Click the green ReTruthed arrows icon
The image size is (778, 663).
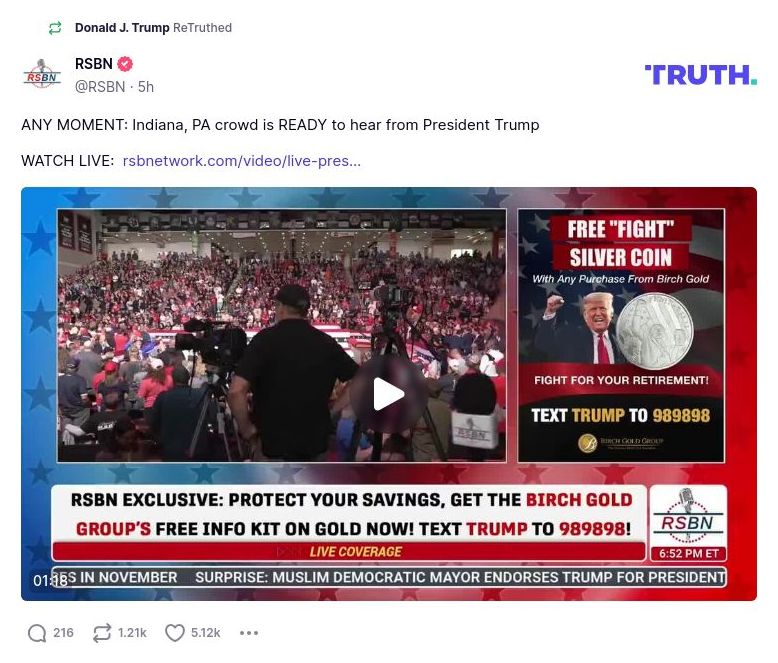click(55, 28)
